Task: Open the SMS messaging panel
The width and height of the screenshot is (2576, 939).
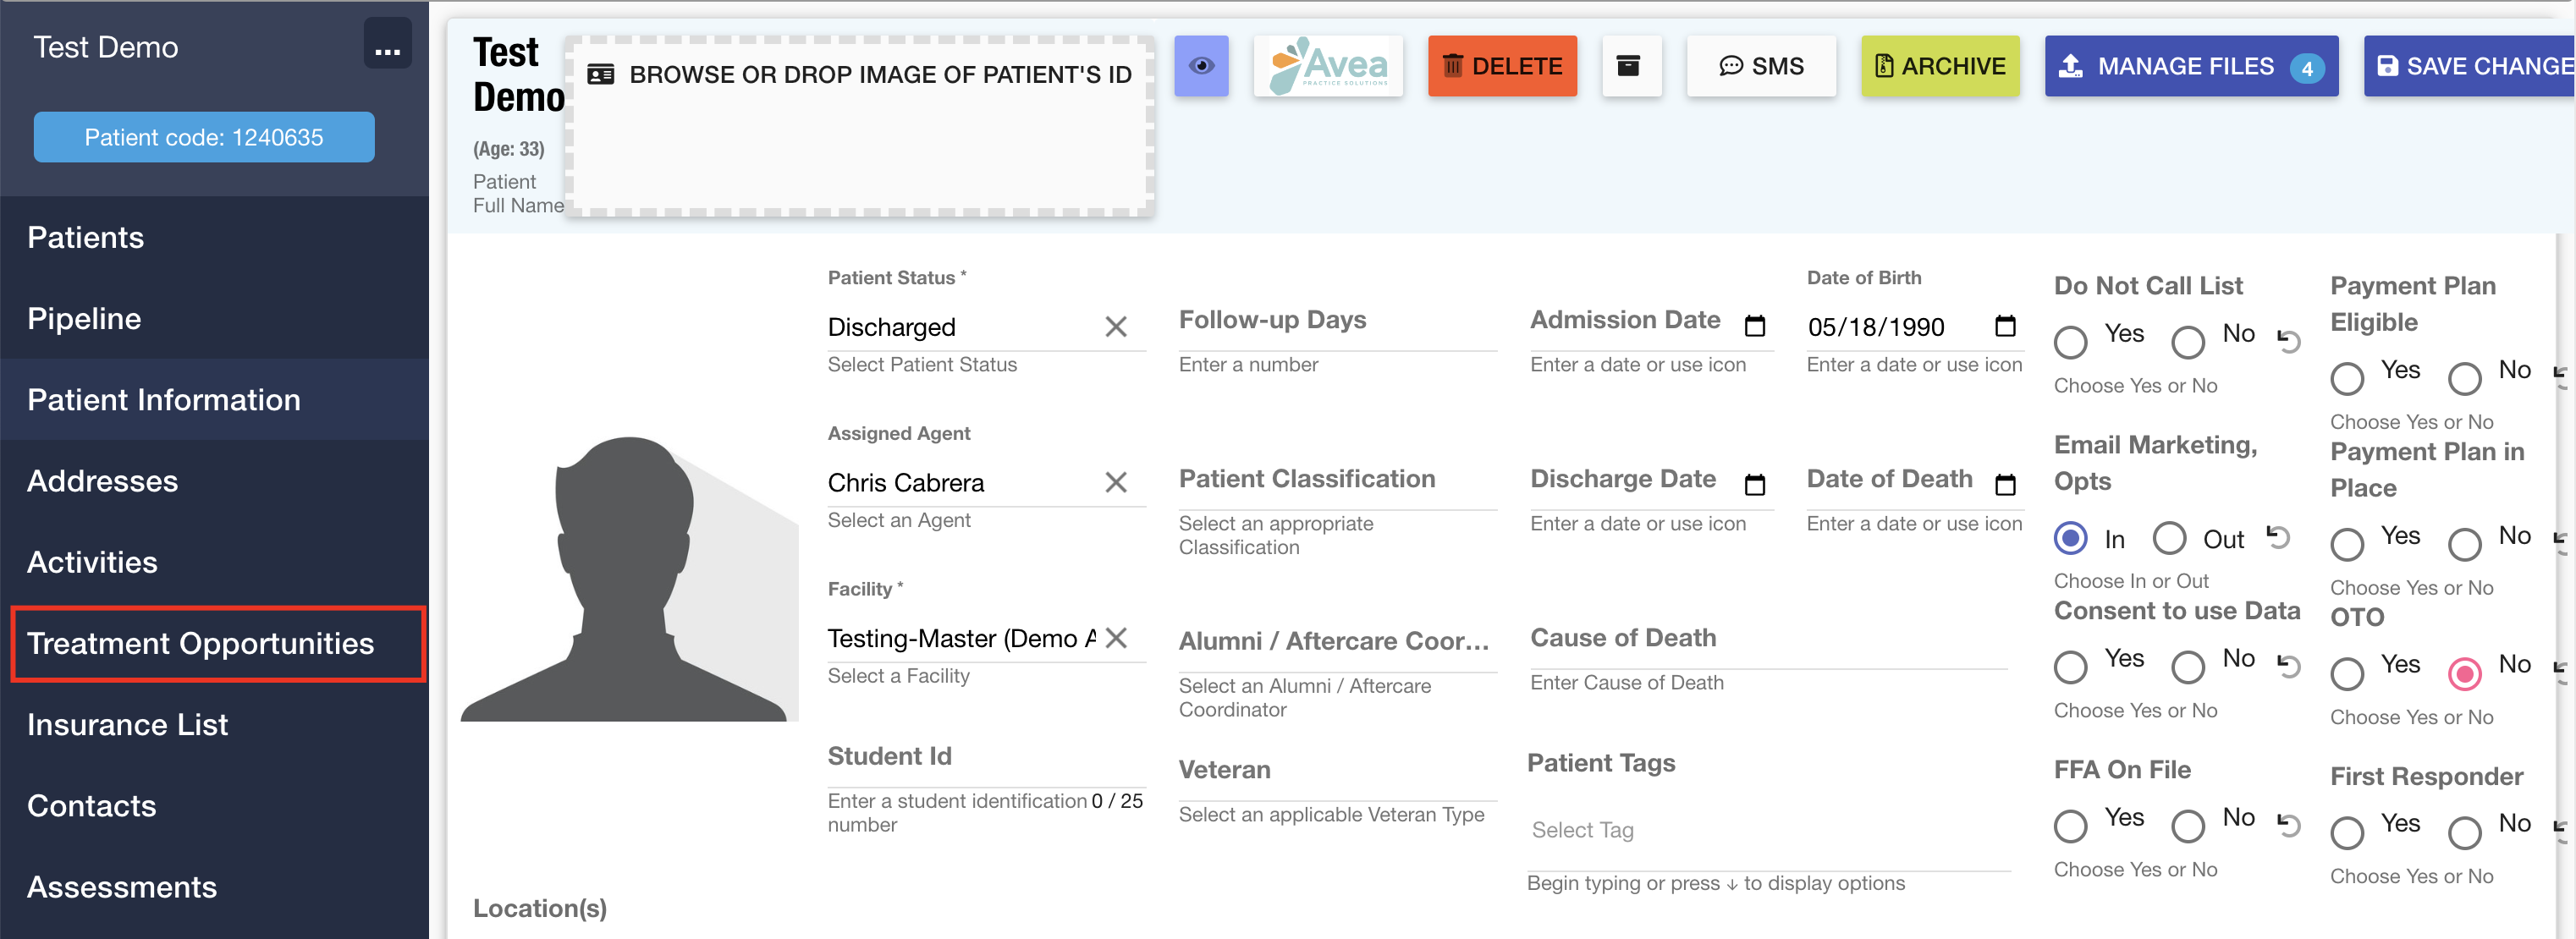Action: pos(1761,65)
